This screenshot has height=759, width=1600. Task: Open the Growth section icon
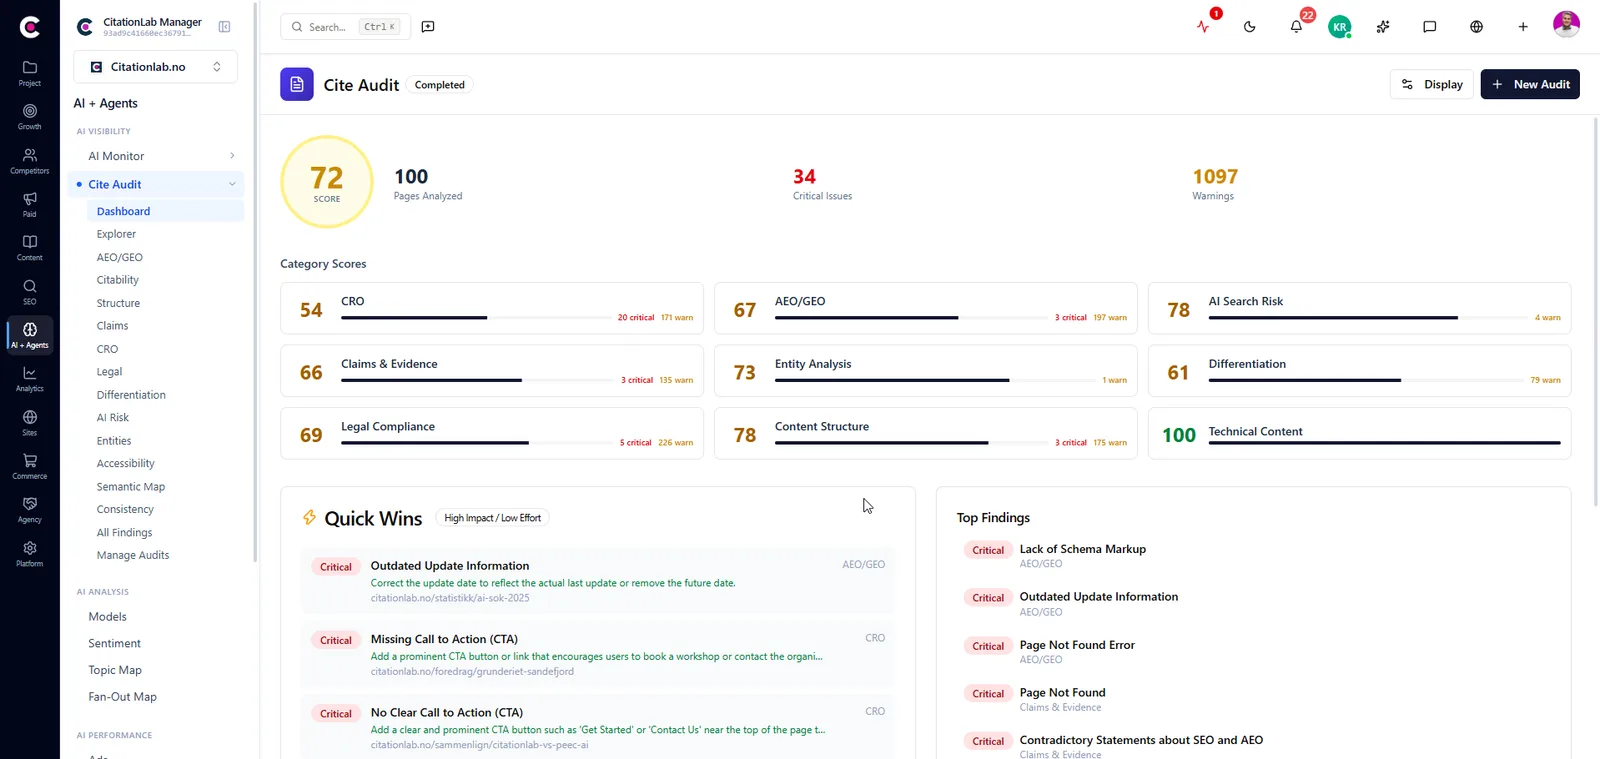30,117
